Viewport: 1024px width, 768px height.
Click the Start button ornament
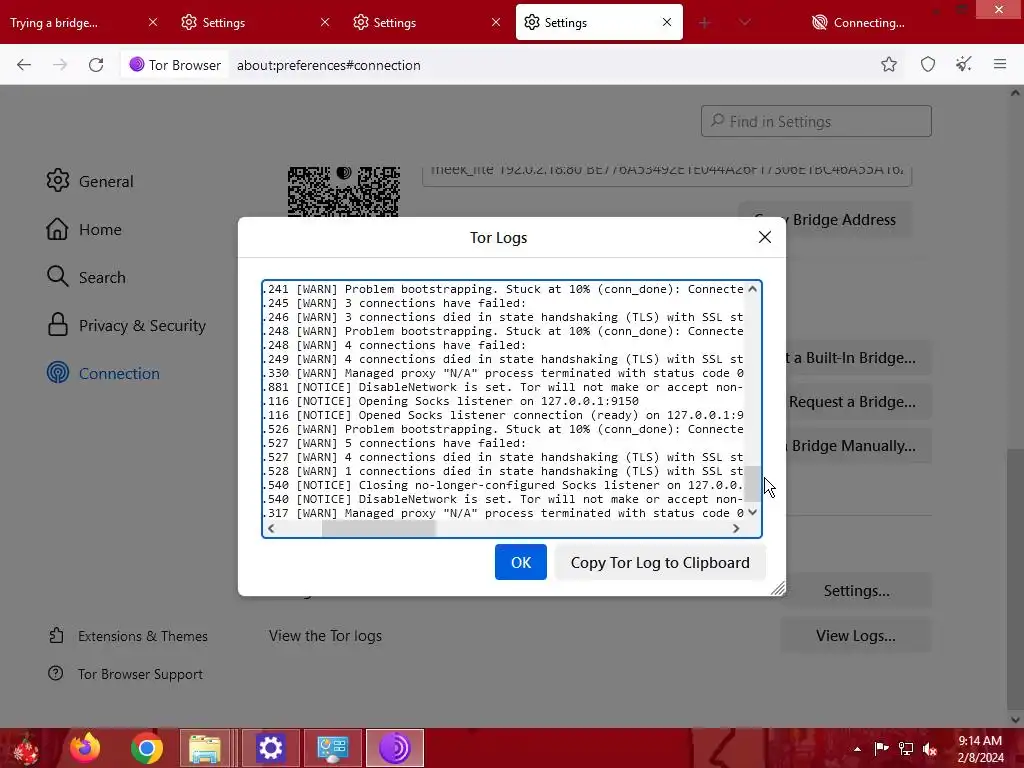click(x=26, y=749)
